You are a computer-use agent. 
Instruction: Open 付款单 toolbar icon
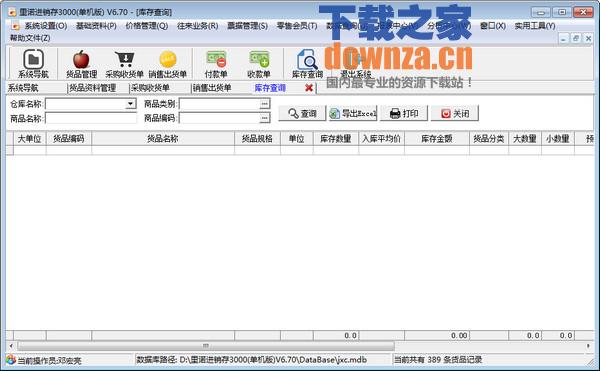click(x=216, y=63)
